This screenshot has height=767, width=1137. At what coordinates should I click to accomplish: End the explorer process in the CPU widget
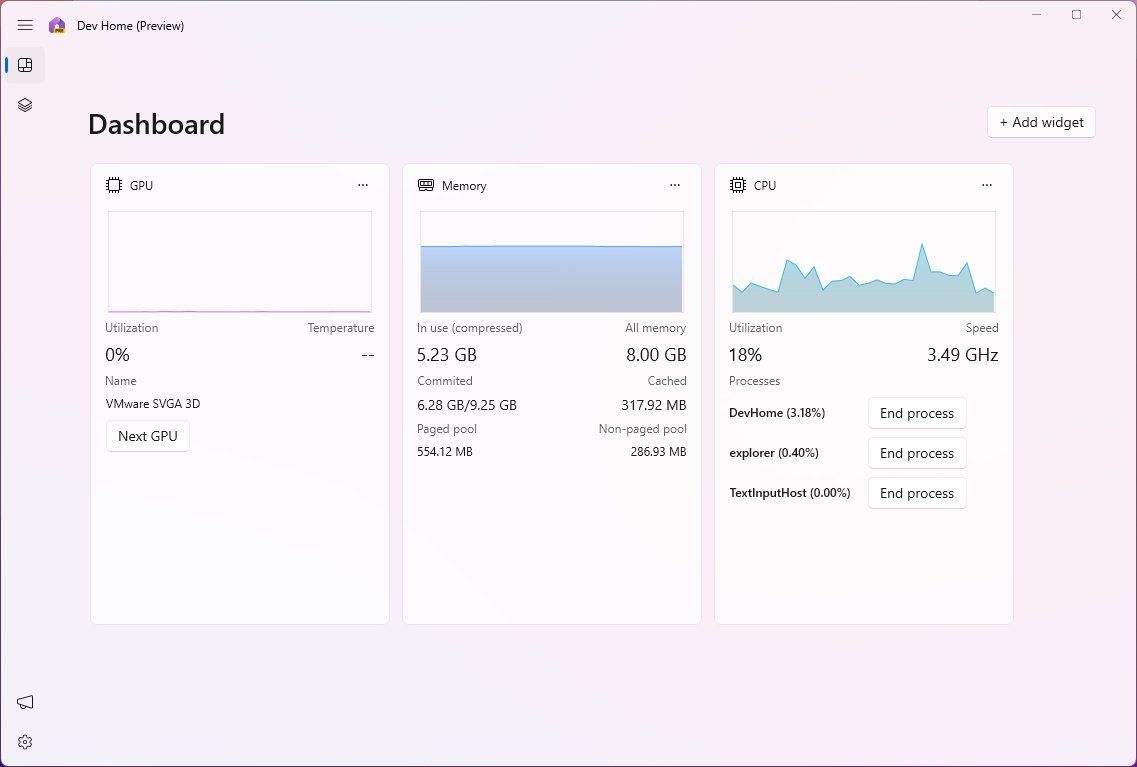pyautogui.click(x=916, y=453)
